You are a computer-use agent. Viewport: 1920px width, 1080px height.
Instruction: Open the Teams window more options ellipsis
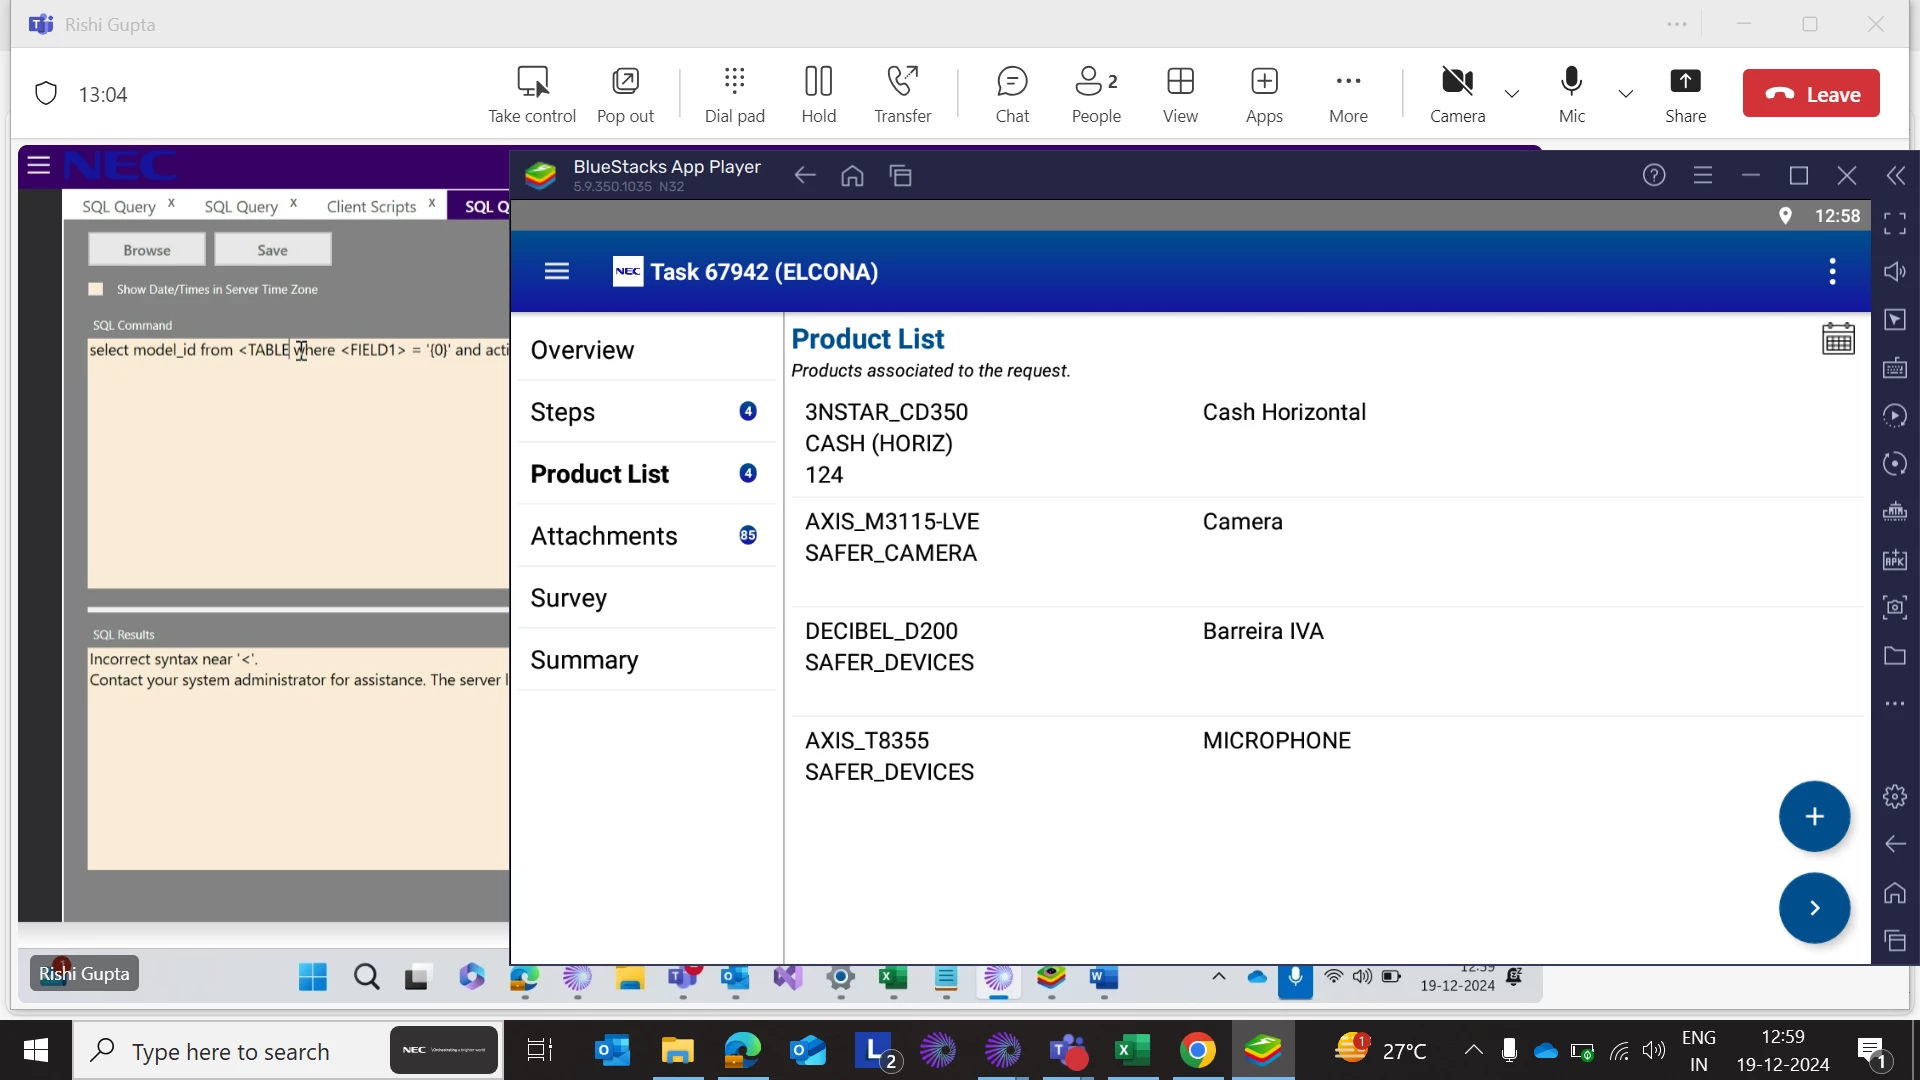(1677, 24)
